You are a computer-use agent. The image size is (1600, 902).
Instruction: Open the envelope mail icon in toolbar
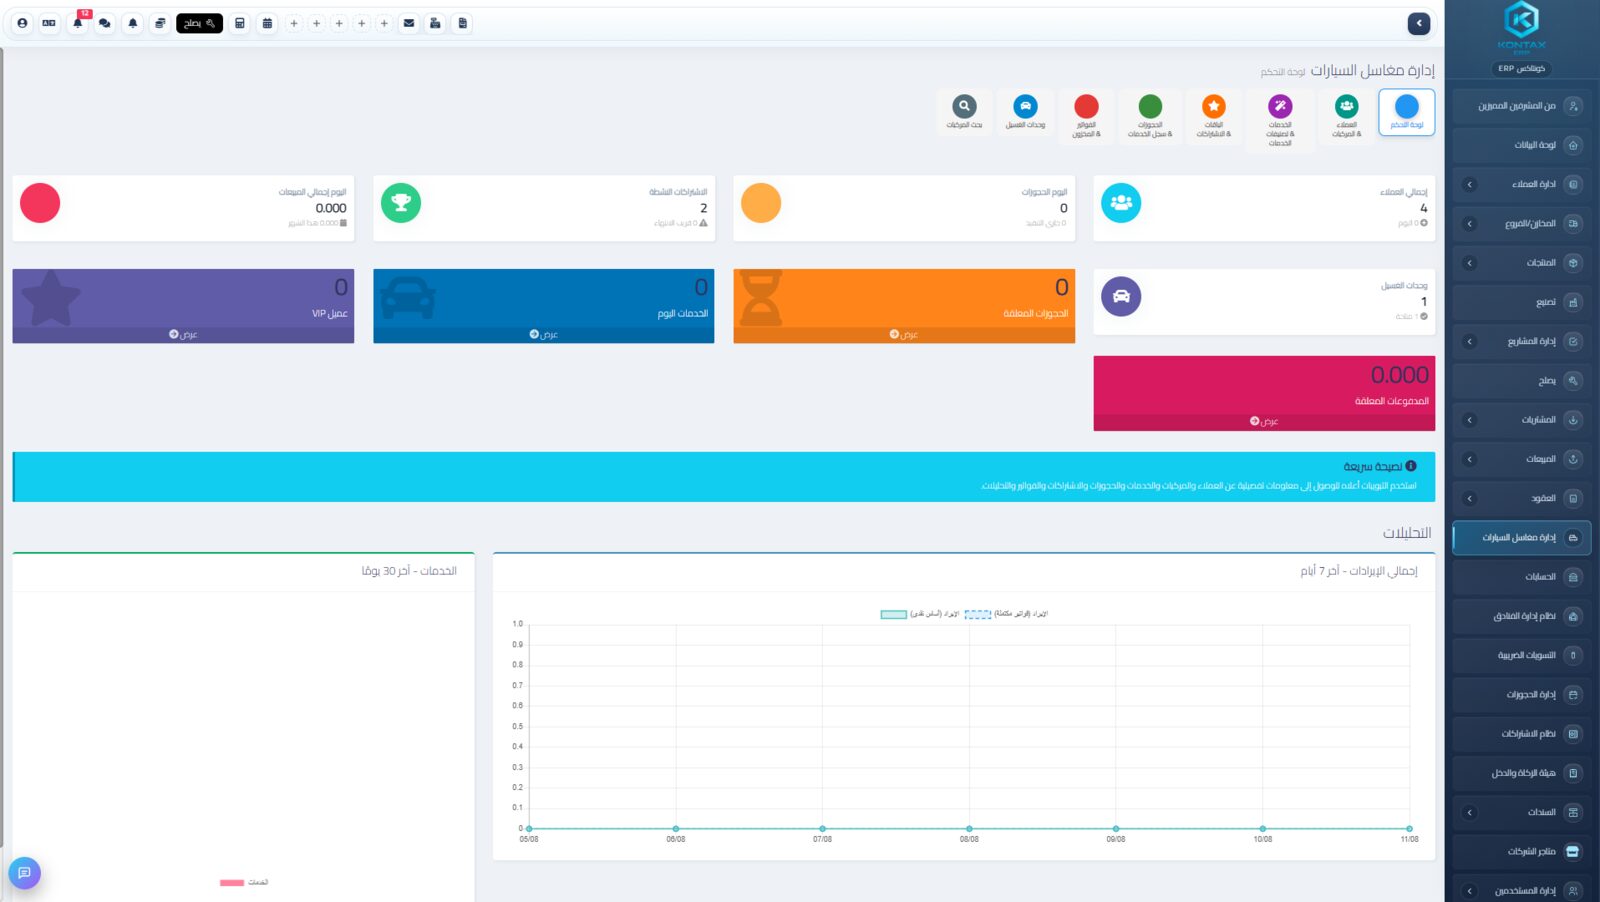[409, 23]
